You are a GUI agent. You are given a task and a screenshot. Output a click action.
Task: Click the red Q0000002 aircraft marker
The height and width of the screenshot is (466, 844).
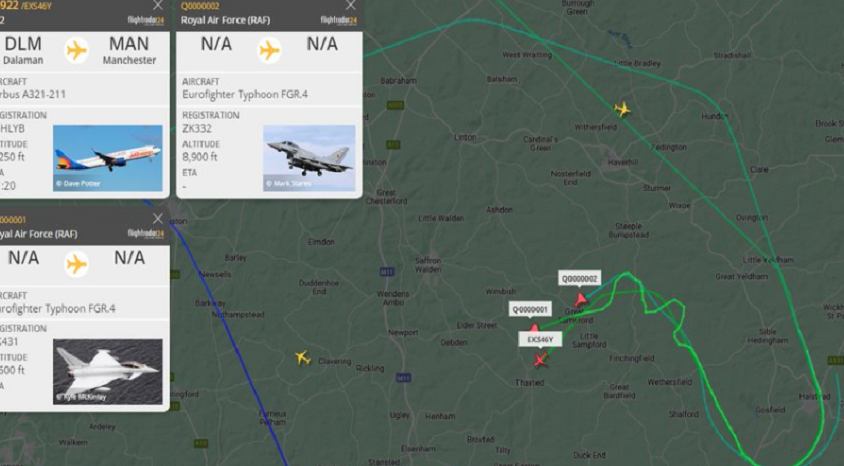point(581,299)
